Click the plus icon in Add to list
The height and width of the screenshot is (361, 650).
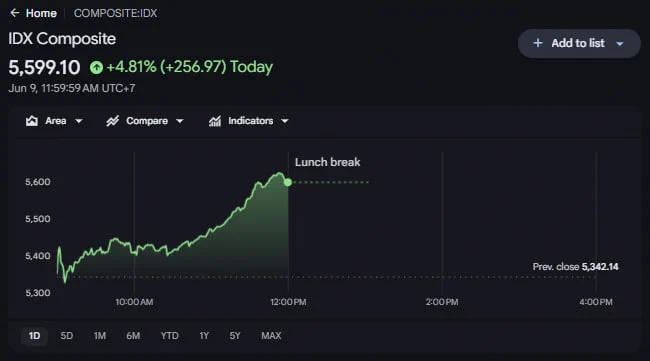coord(538,43)
